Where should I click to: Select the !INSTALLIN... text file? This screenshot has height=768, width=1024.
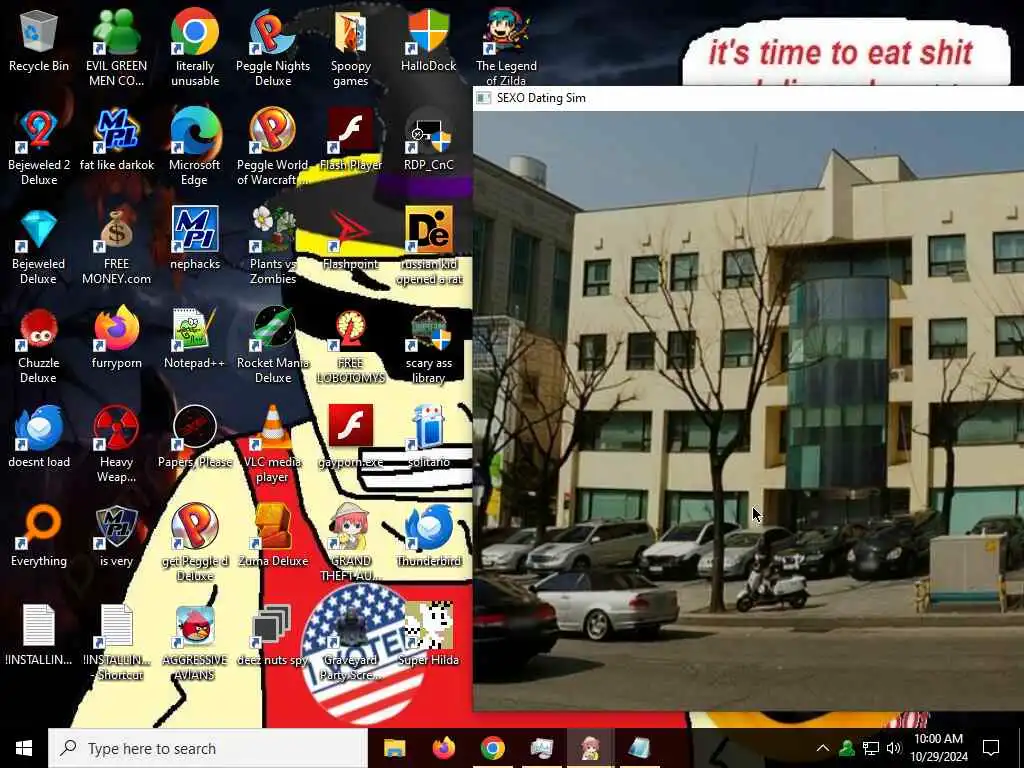(x=39, y=637)
